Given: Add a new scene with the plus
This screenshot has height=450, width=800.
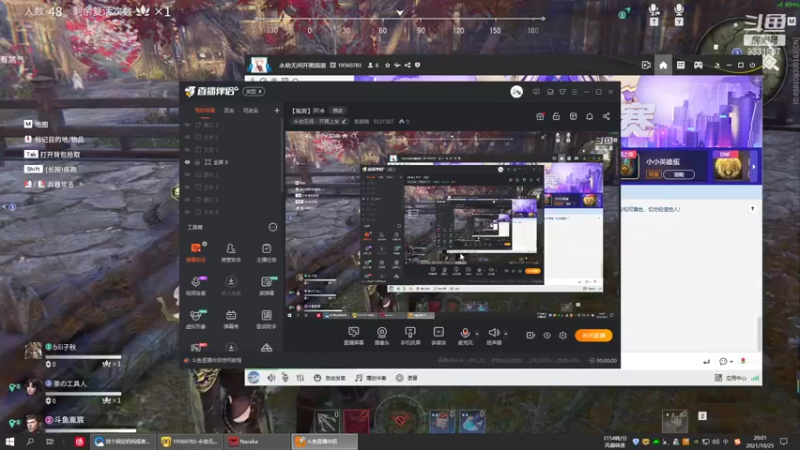Looking at the screenshot, I should (277, 110).
